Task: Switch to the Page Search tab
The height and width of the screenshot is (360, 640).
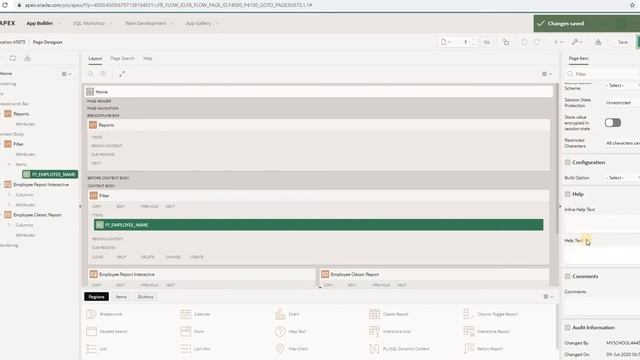Action: tap(122, 58)
